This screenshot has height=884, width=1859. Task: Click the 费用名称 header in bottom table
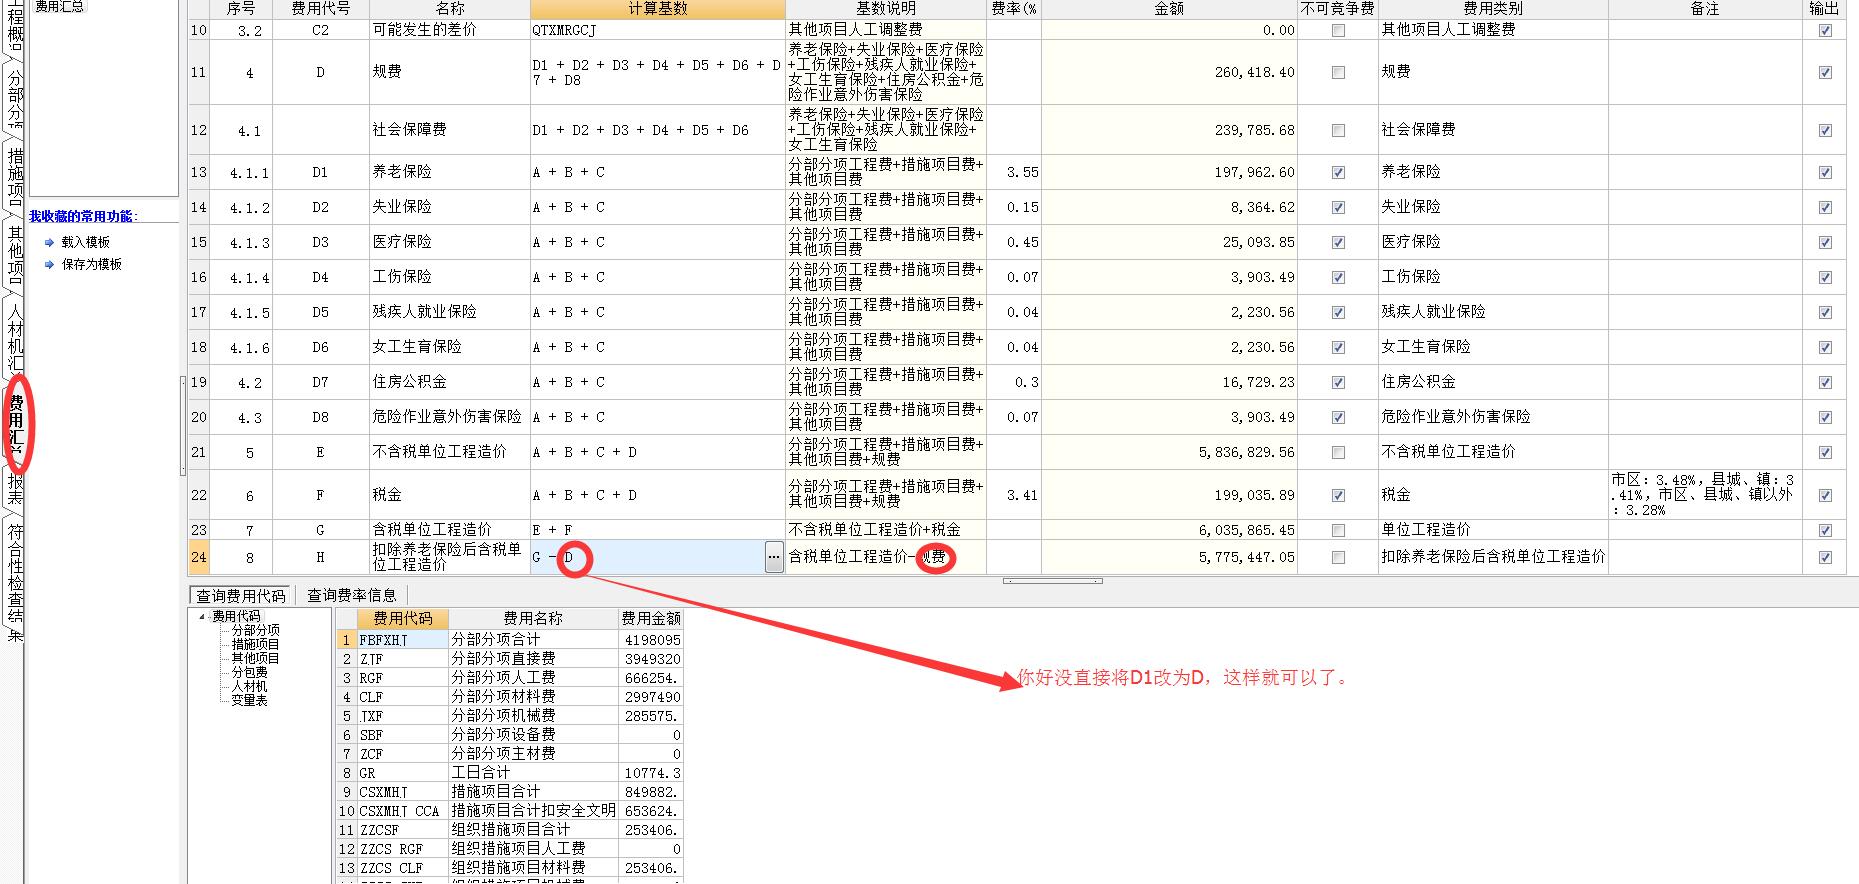pos(533,619)
